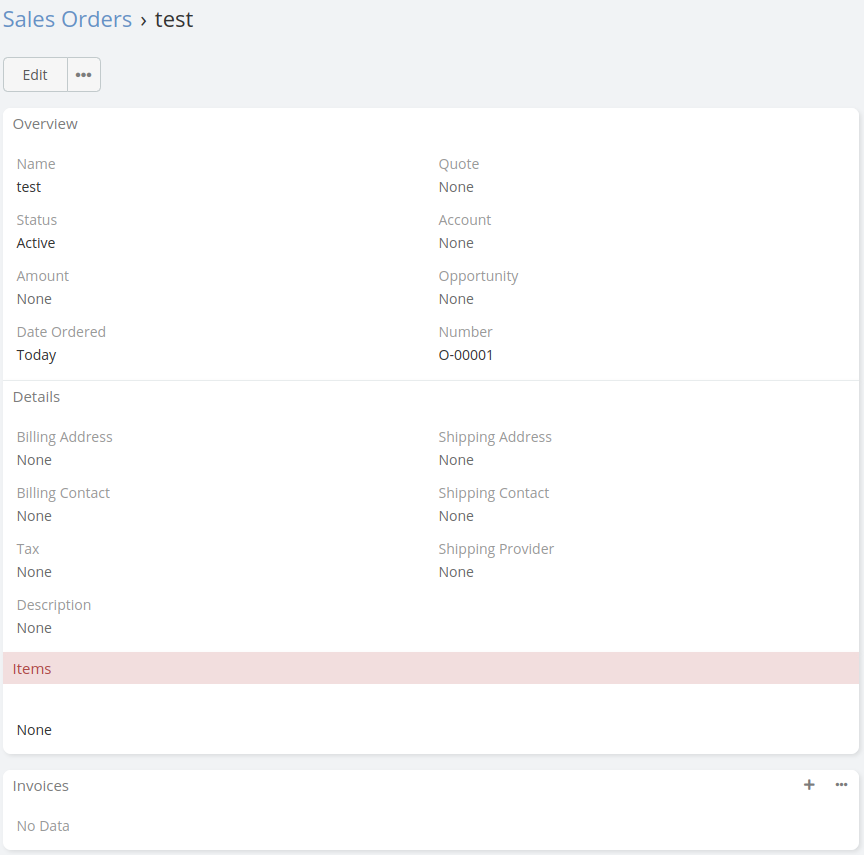Click the Opportunity field's None value
Image resolution: width=864 pixels, height=855 pixels.
click(456, 299)
